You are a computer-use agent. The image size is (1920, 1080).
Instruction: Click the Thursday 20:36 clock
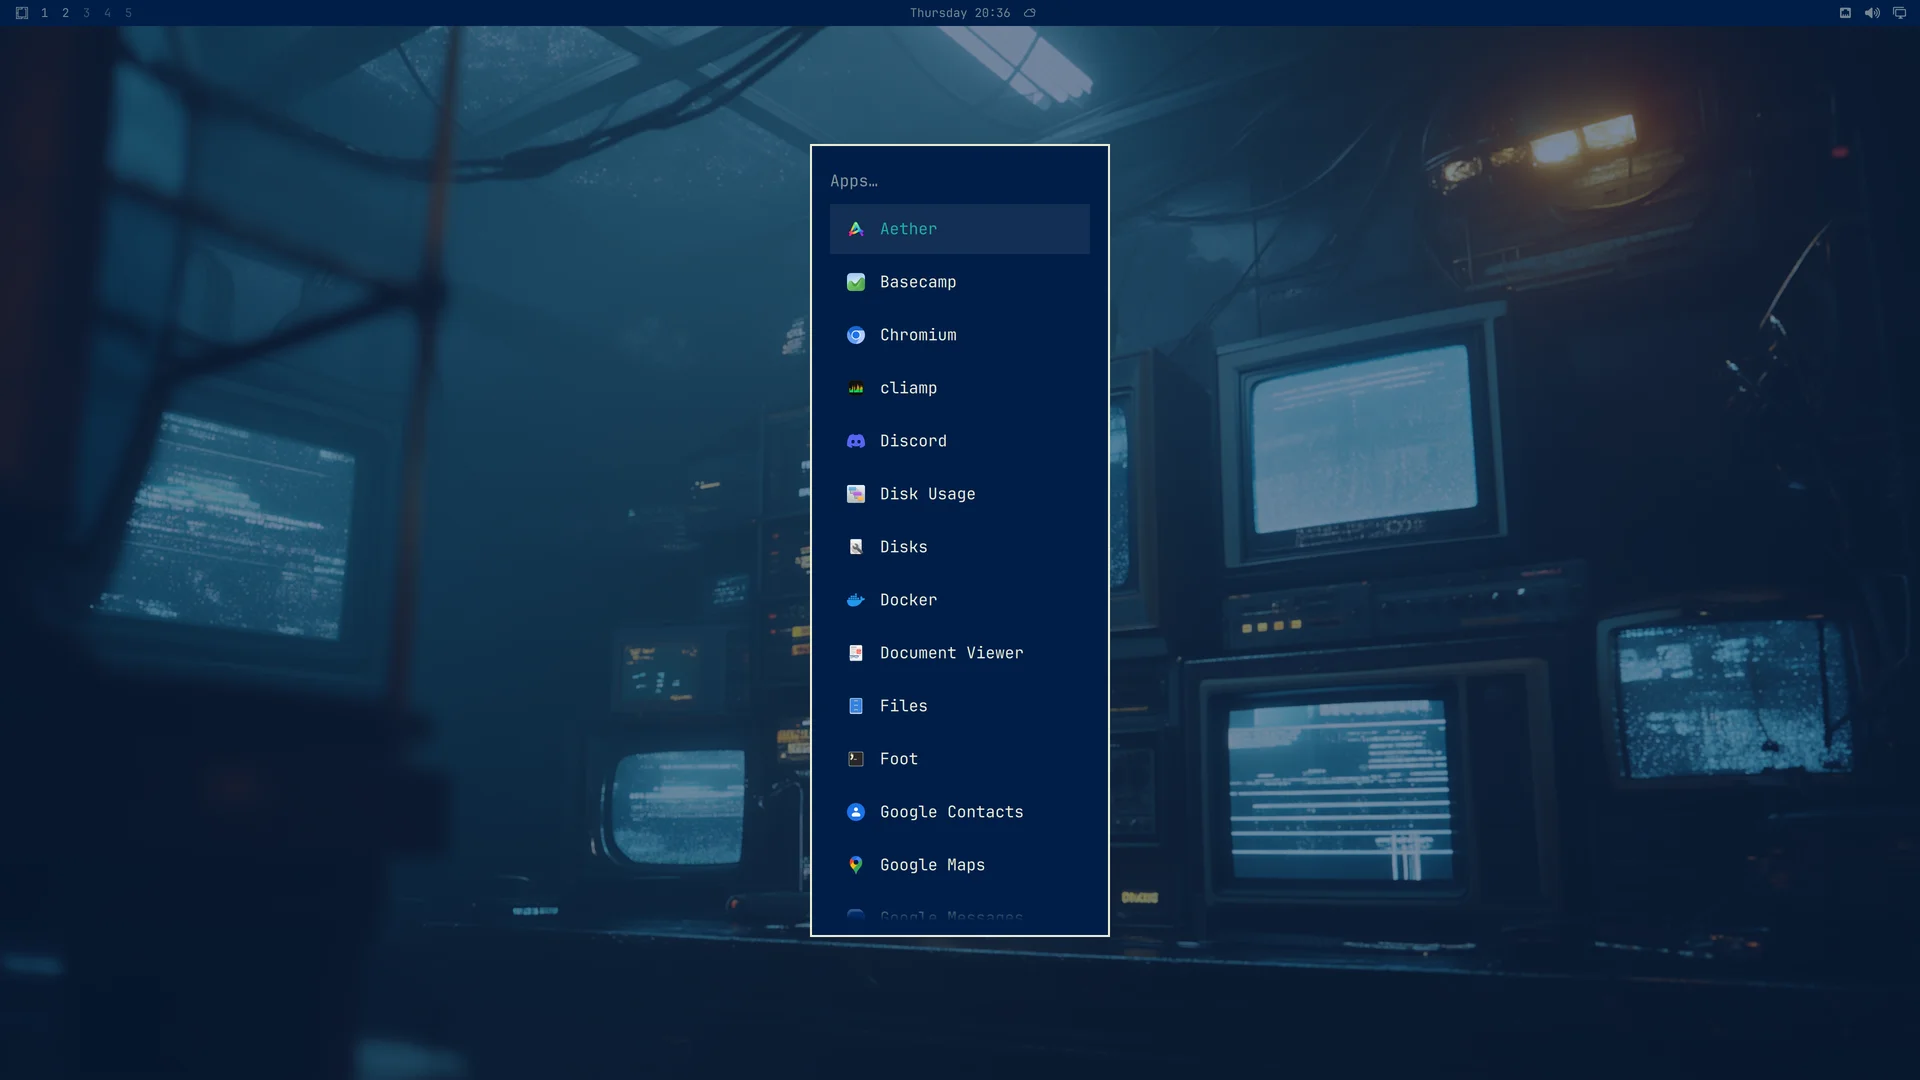(960, 13)
